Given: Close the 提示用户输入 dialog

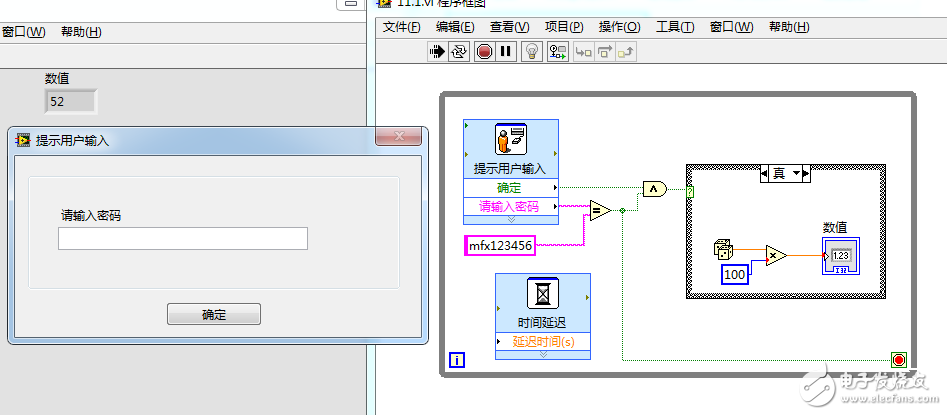Looking at the screenshot, I should click(x=398, y=137).
